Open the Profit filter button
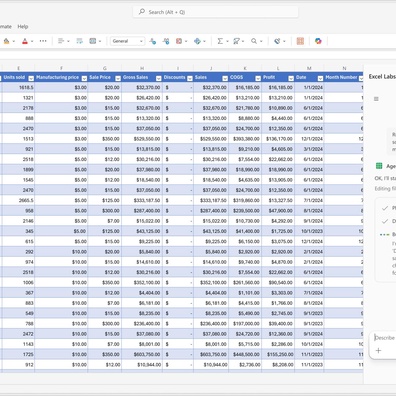 (x=291, y=78)
